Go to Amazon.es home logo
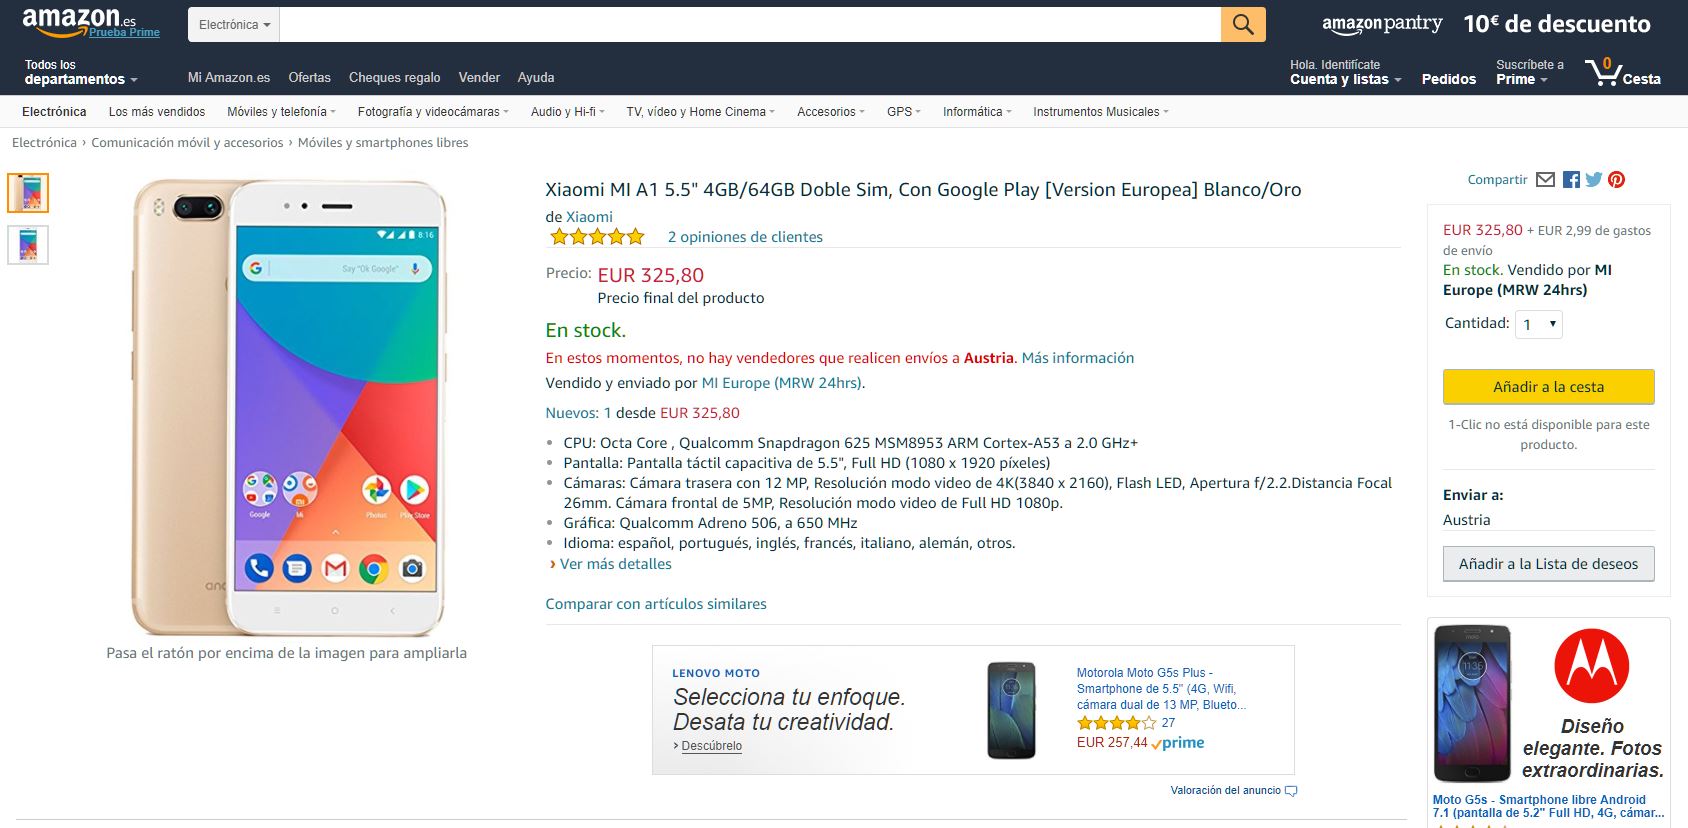The image size is (1688, 828). tap(79, 22)
